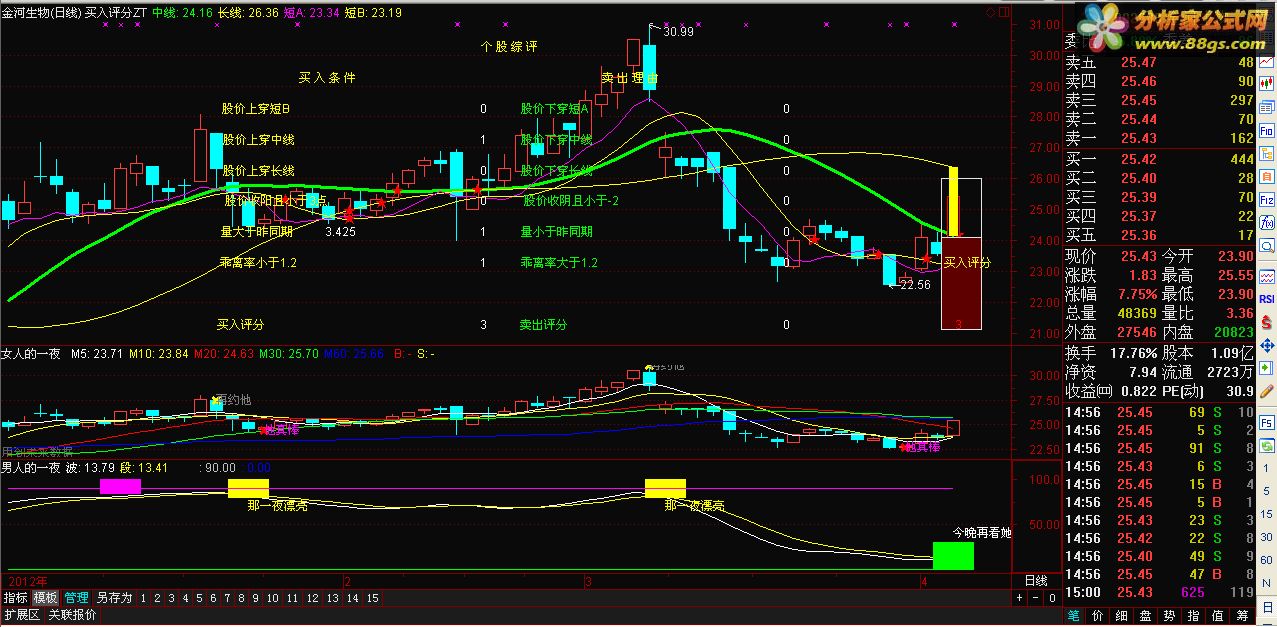Click the 买五 price 25.36
Image resolution: width=1277 pixels, height=627 pixels.
(x=1138, y=235)
